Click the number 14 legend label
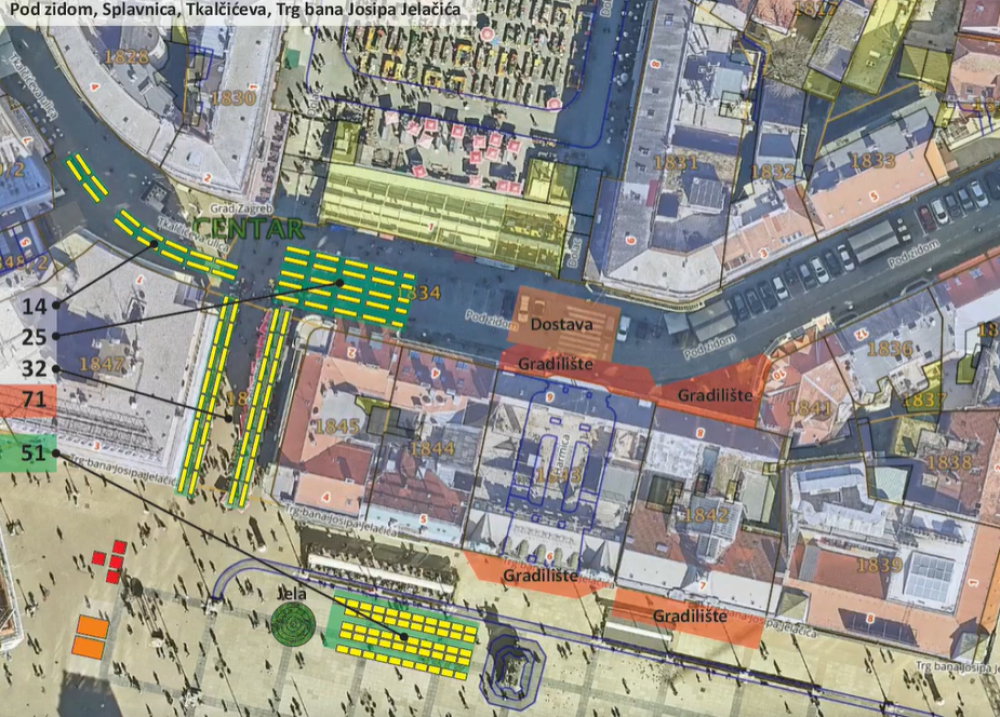This screenshot has width=1000, height=717. [x=33, y=305]
